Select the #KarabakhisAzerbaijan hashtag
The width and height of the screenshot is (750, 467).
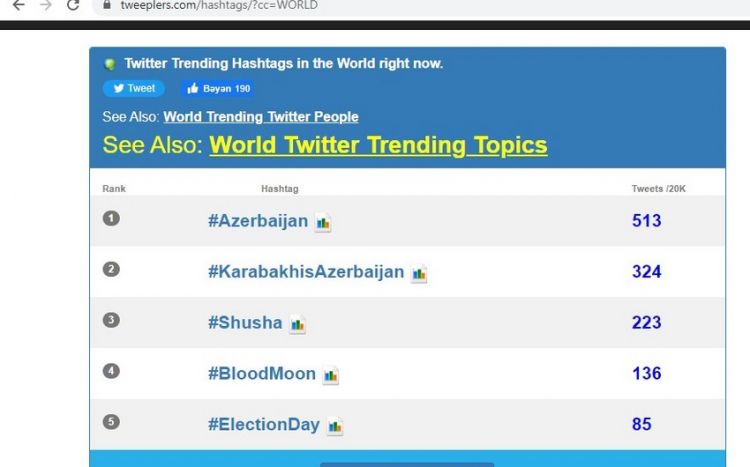(x=306, y=272)
